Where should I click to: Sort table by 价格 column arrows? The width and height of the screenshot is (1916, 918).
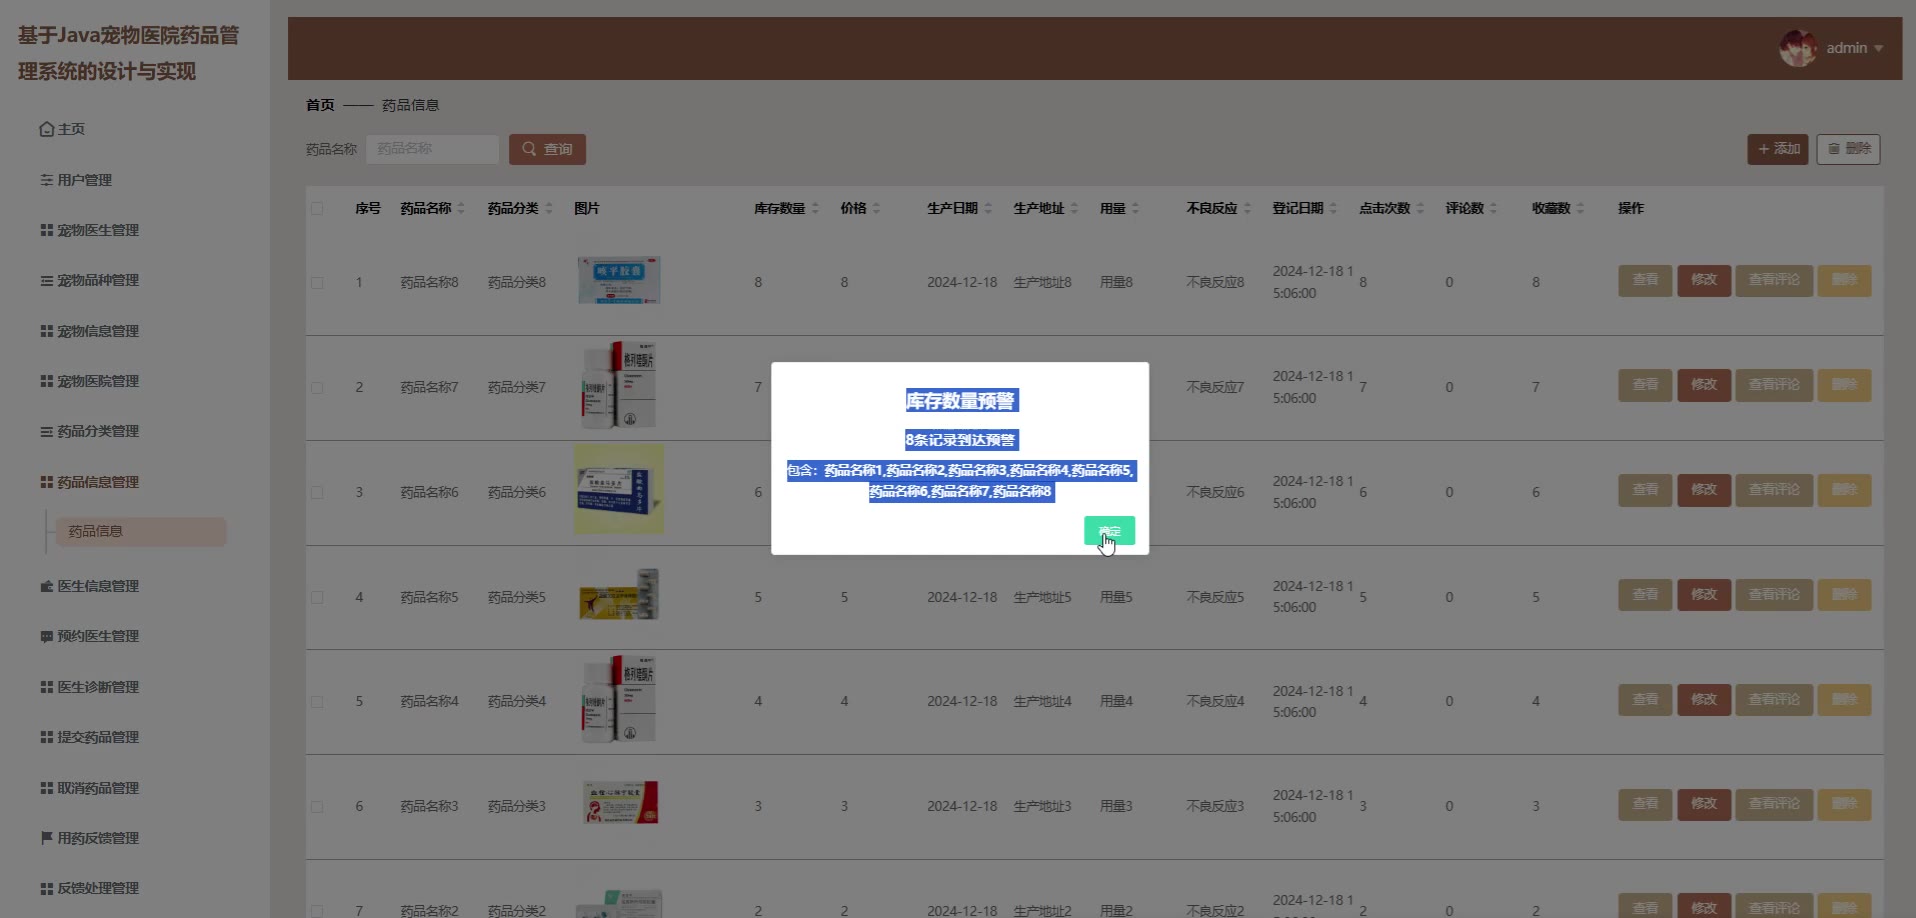click(876, 208)
